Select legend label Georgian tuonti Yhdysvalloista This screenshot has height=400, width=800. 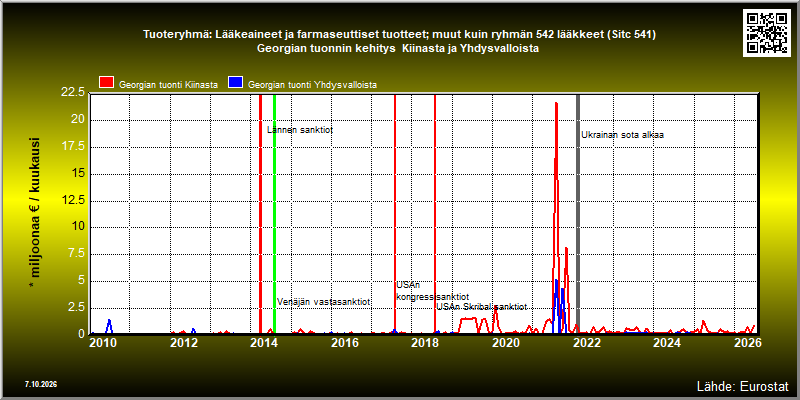coord(312,85)
